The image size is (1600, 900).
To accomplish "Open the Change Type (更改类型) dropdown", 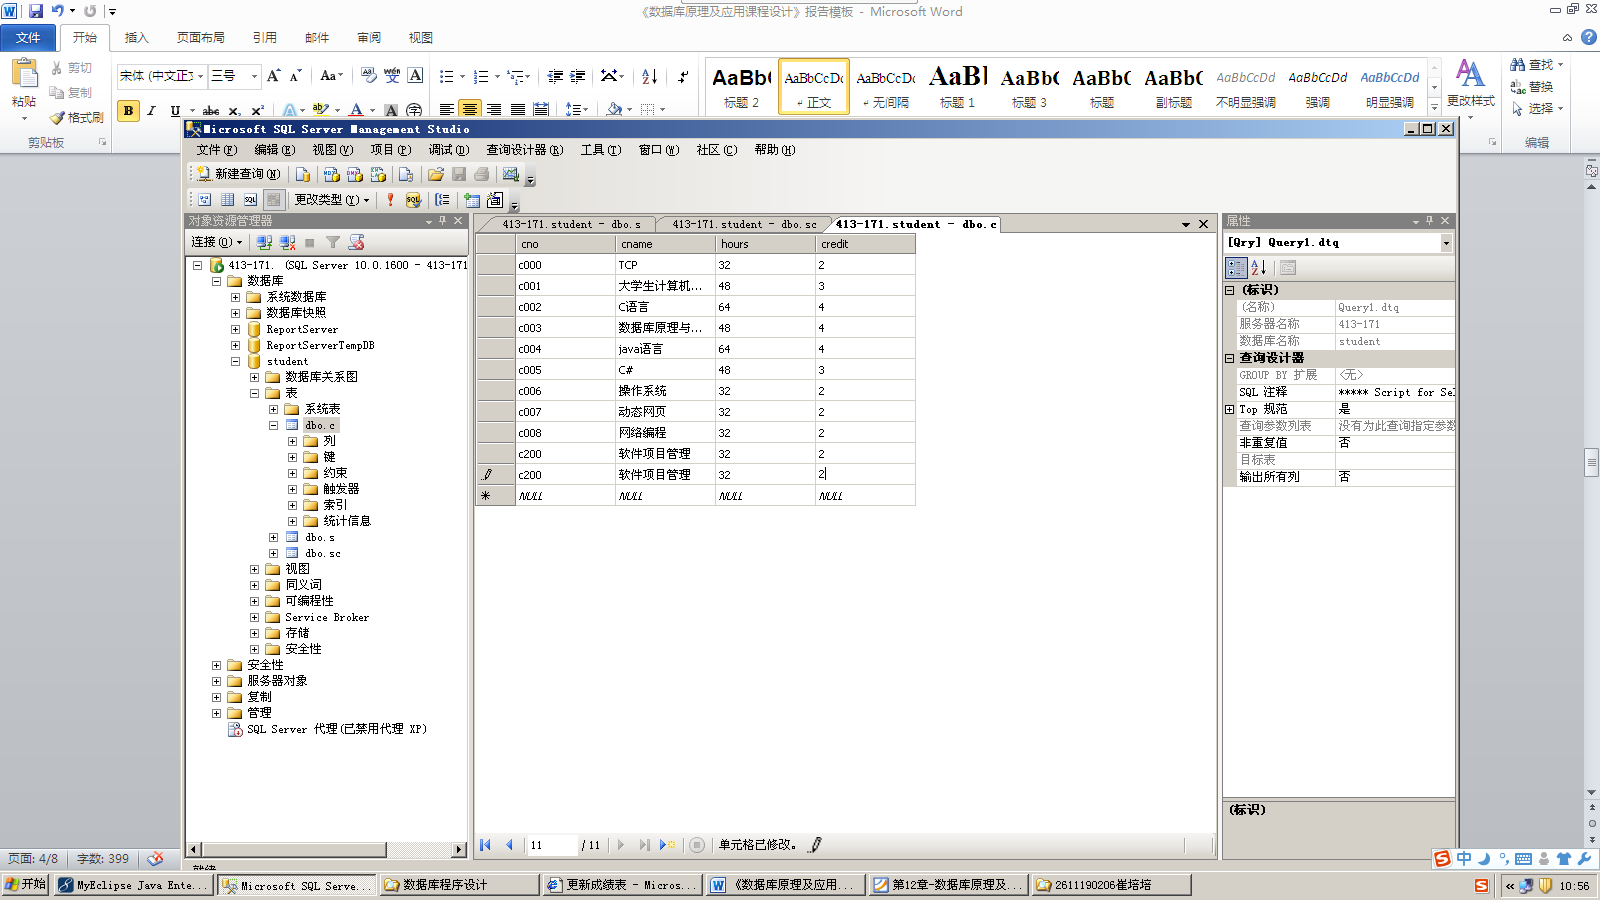I will (332, 200).
